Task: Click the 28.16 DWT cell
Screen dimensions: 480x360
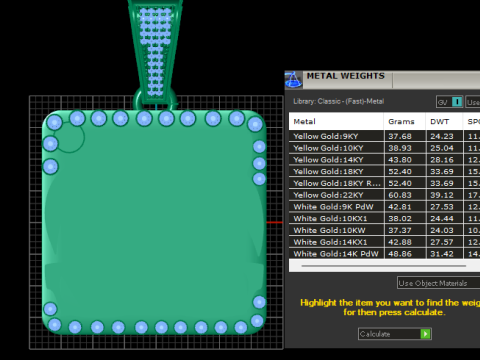Action: (444, 159)
